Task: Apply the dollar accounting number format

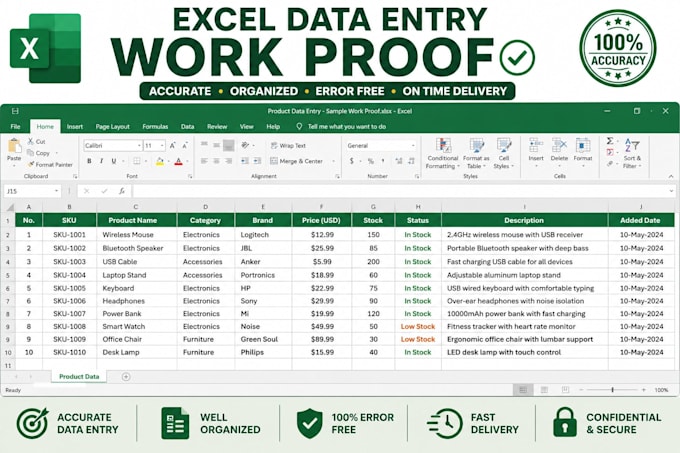Action: click(352, 161)
